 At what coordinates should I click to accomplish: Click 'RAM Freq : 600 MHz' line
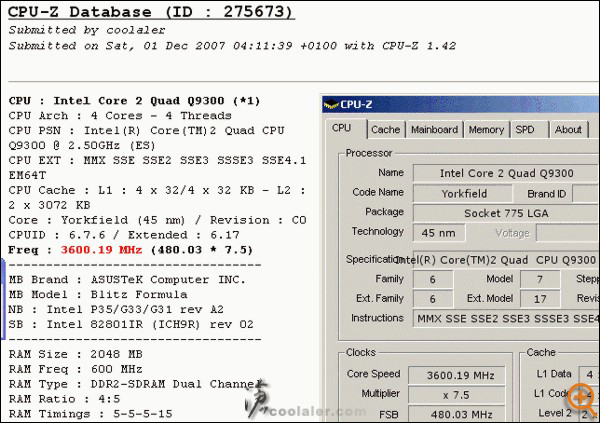tap(75, 369)
